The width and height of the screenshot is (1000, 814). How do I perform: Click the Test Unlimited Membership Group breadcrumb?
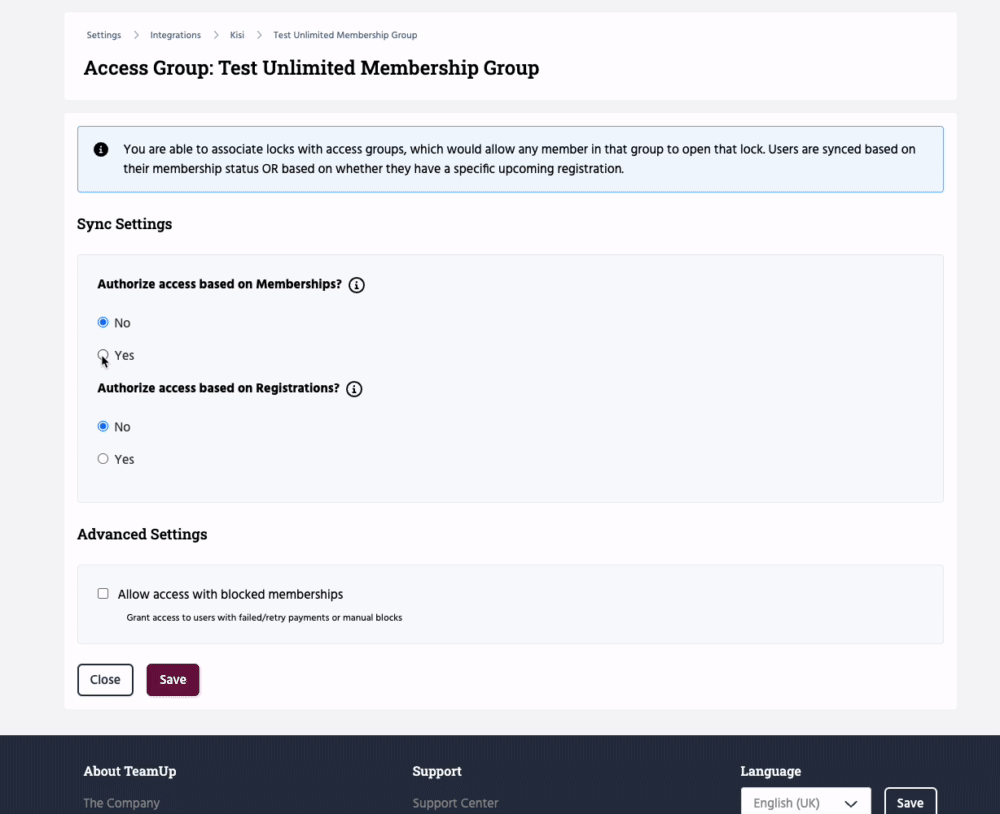point(345,35)
